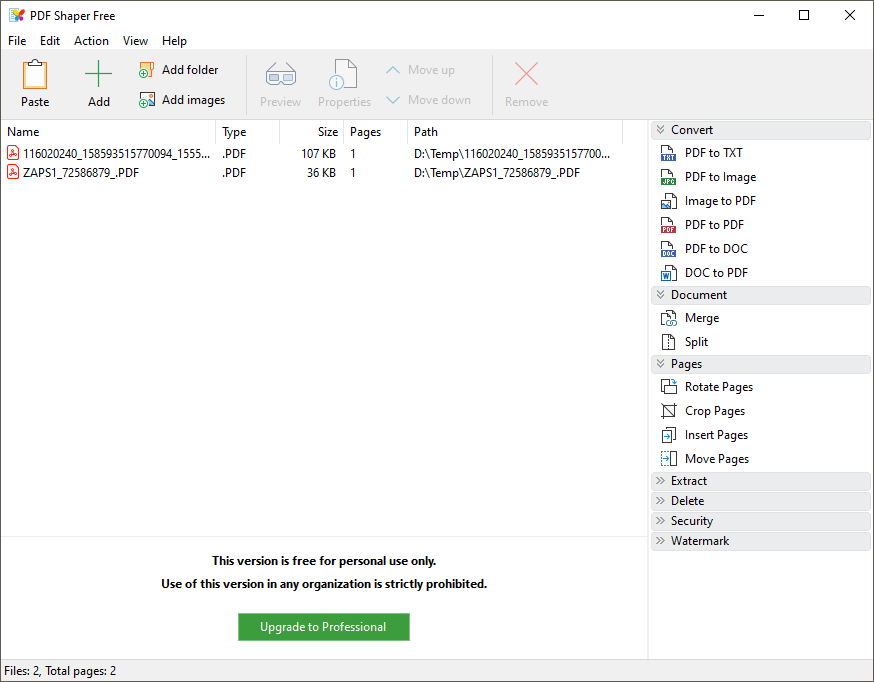This screenshot has width=874, height=682.
Task: Click the Move Pages icon
Action: pos(668,459)
